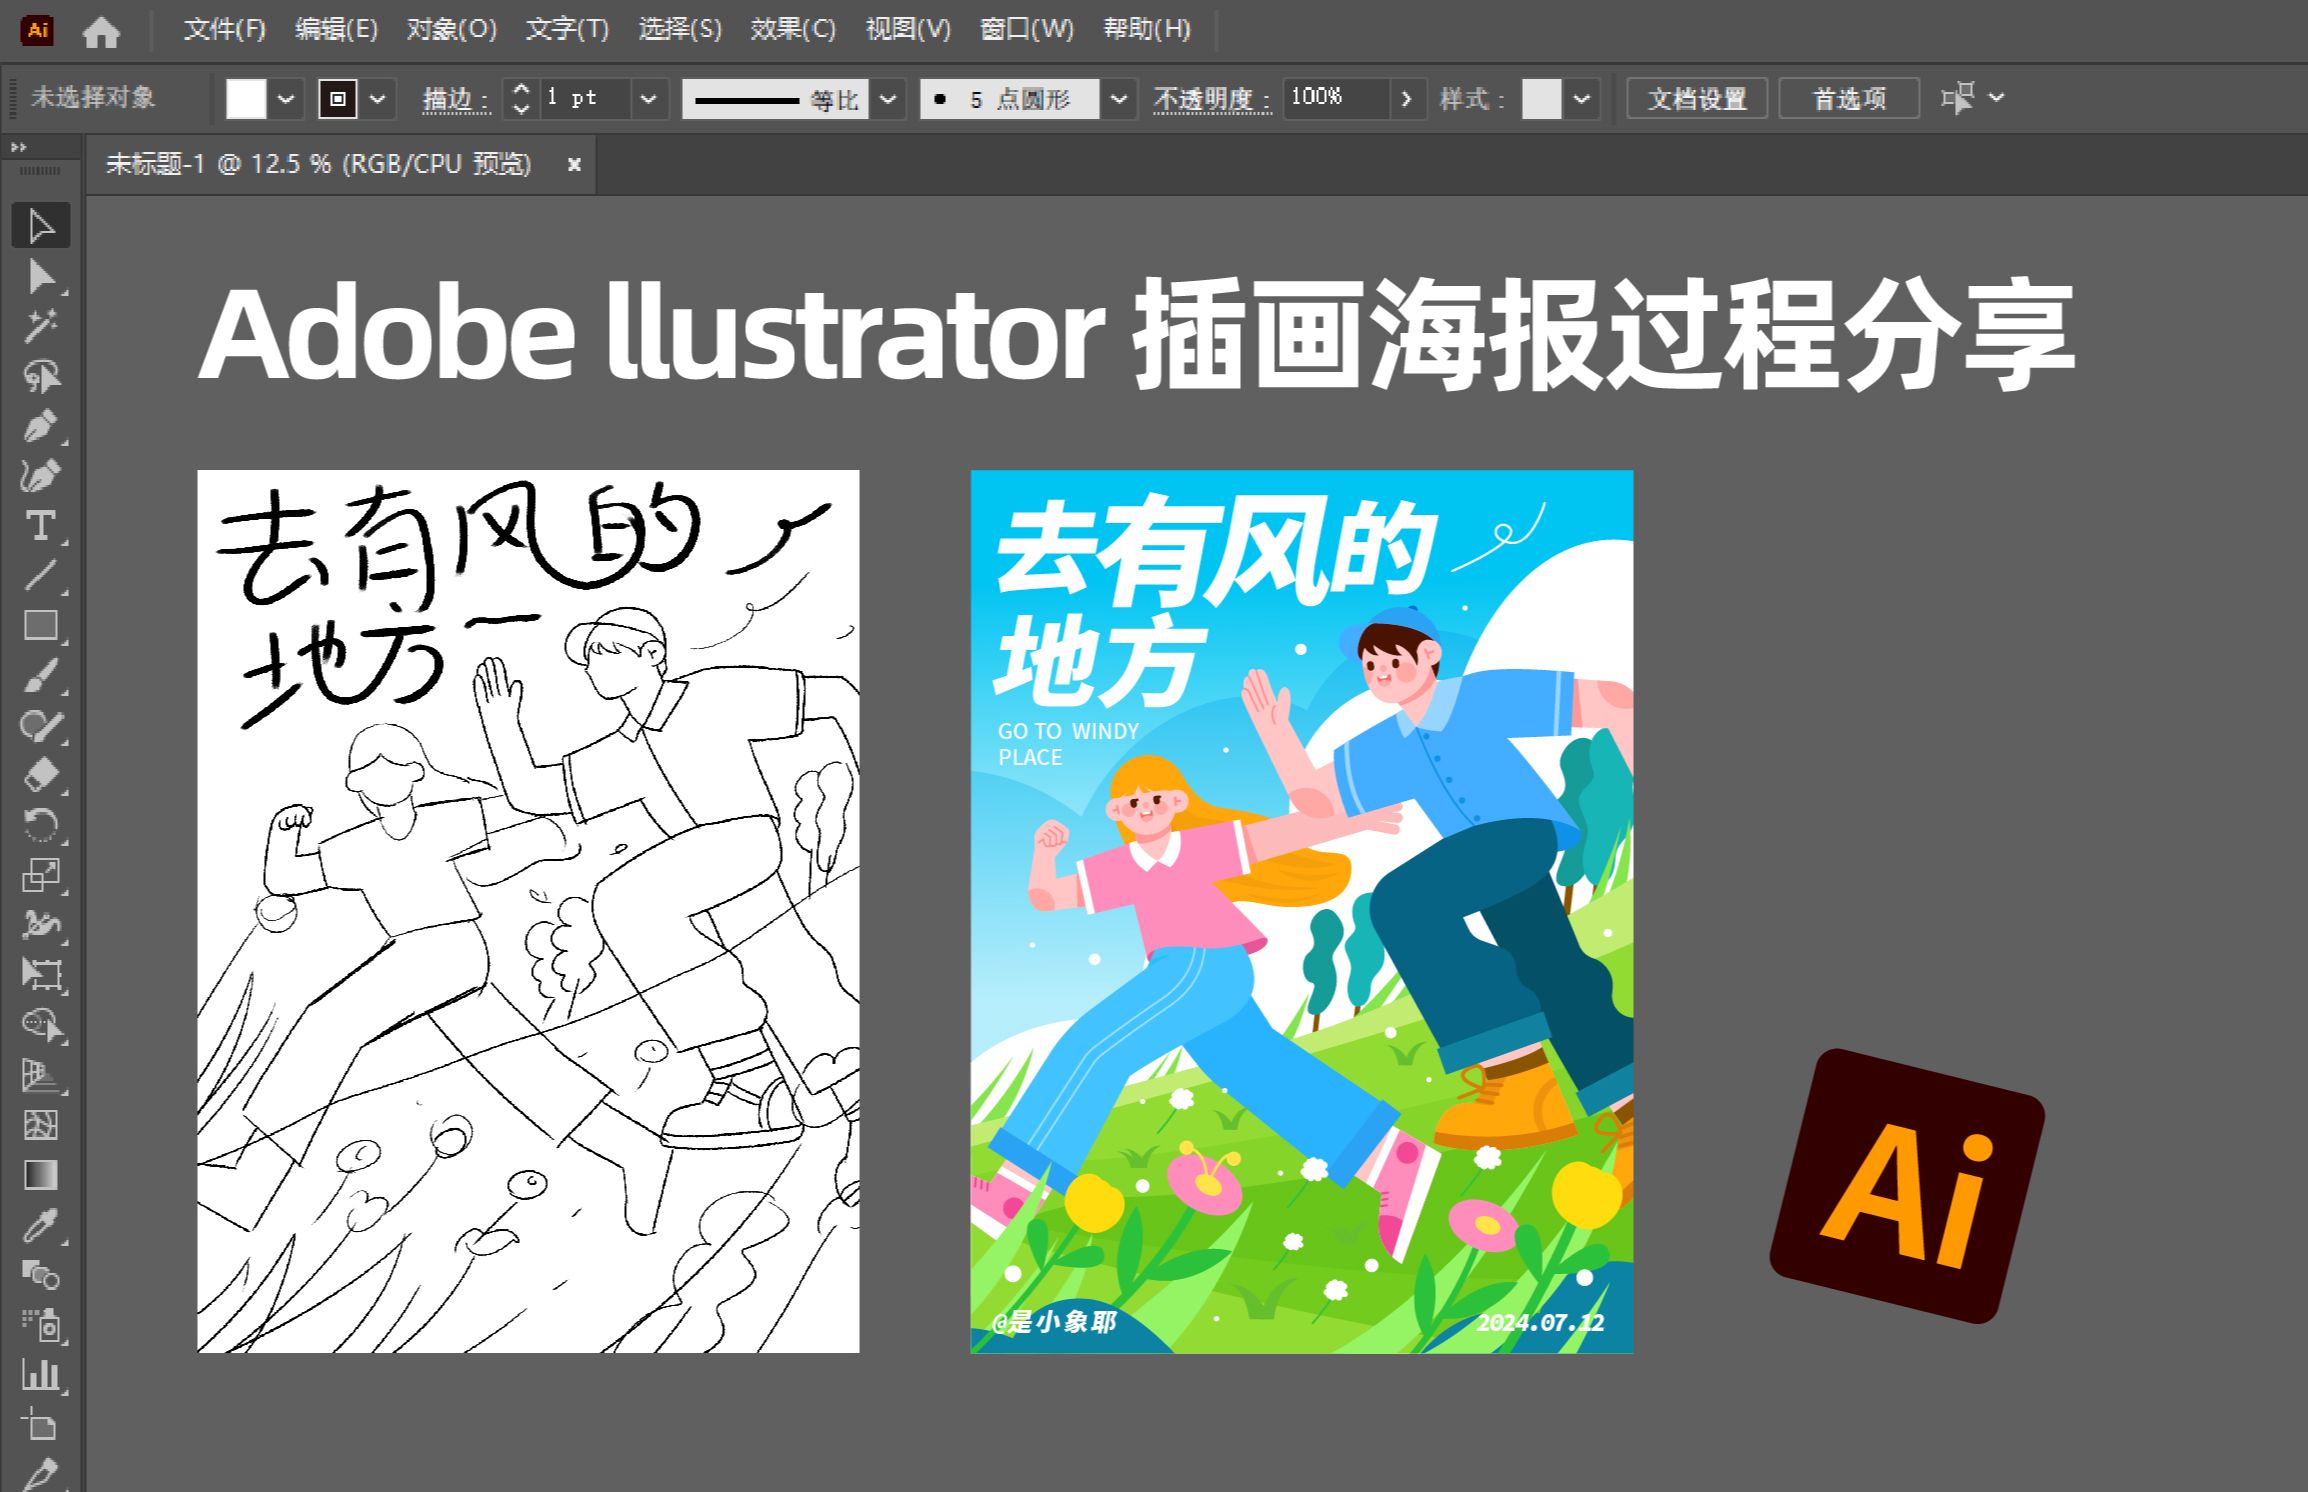Open the variable width profile dropdown
Viewport: 2308px width, 1492px height.
[x=887, y=99]
